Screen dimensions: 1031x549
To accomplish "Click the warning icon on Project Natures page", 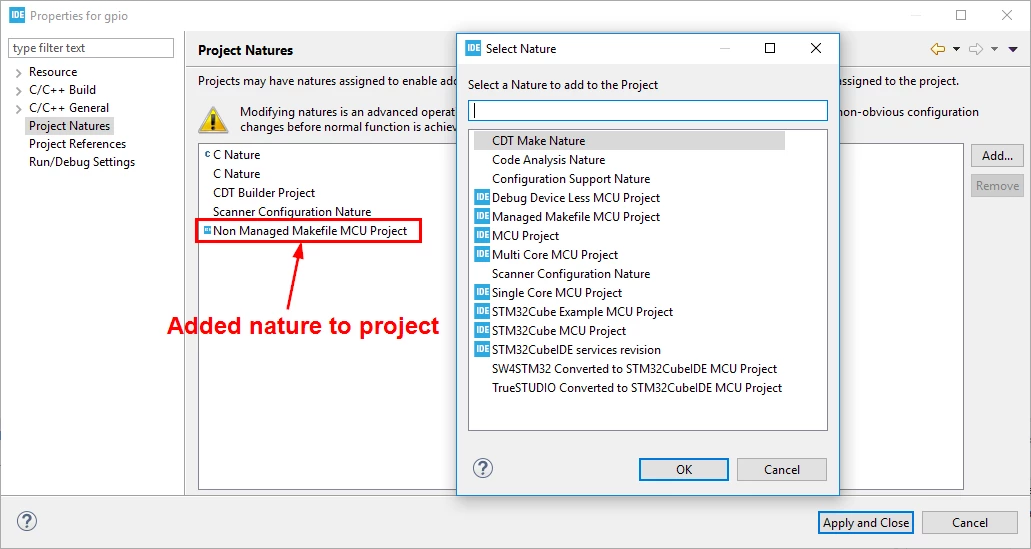I will pos(213,120).
